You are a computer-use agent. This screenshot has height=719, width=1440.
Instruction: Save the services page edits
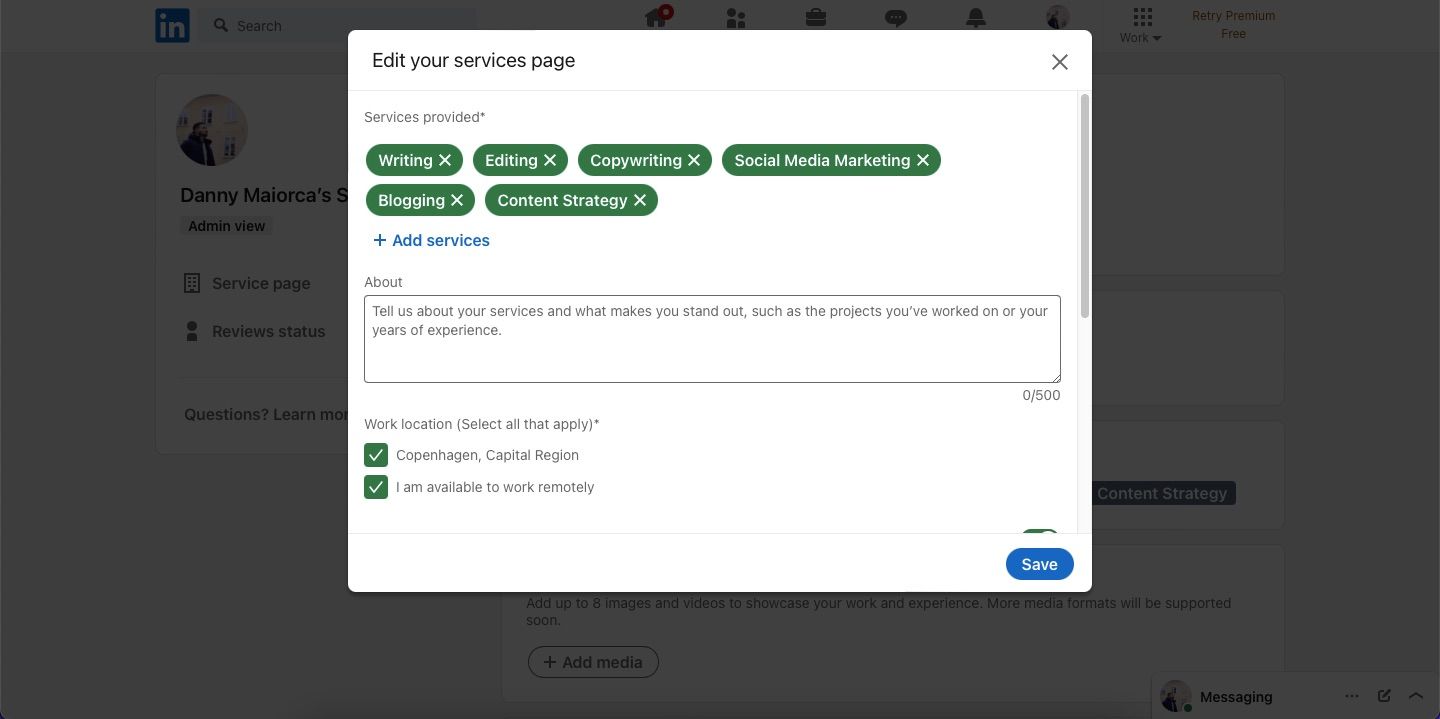(x=1039, y=564)
